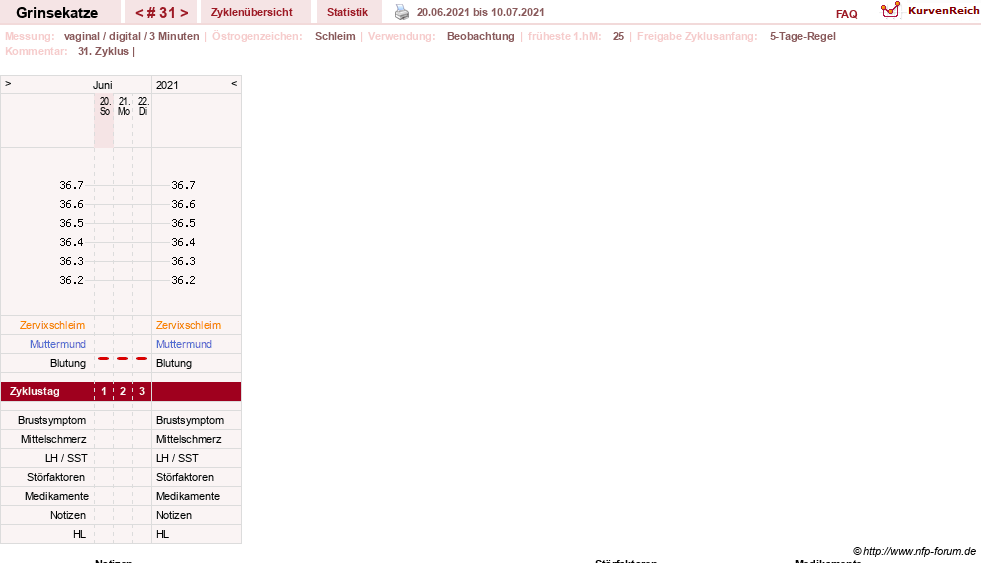Click the right 36.2 temperature label
Screen dimensions: 981x563
pos(183,280)
